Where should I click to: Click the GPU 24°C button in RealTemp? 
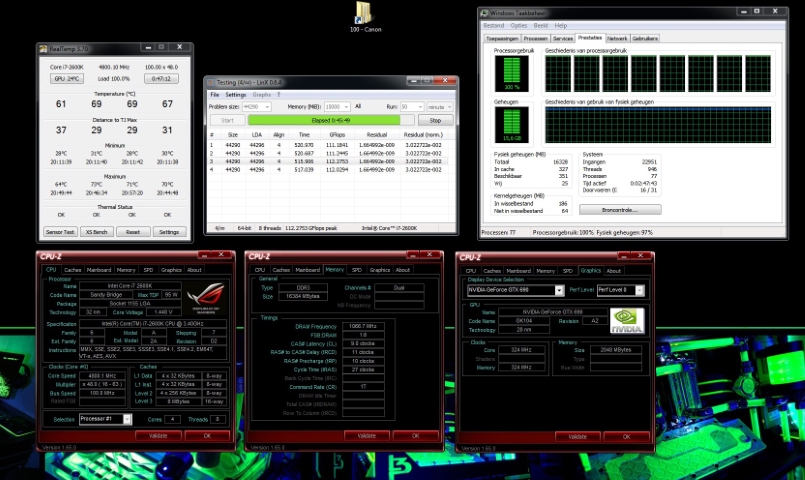tap(67, 79)
